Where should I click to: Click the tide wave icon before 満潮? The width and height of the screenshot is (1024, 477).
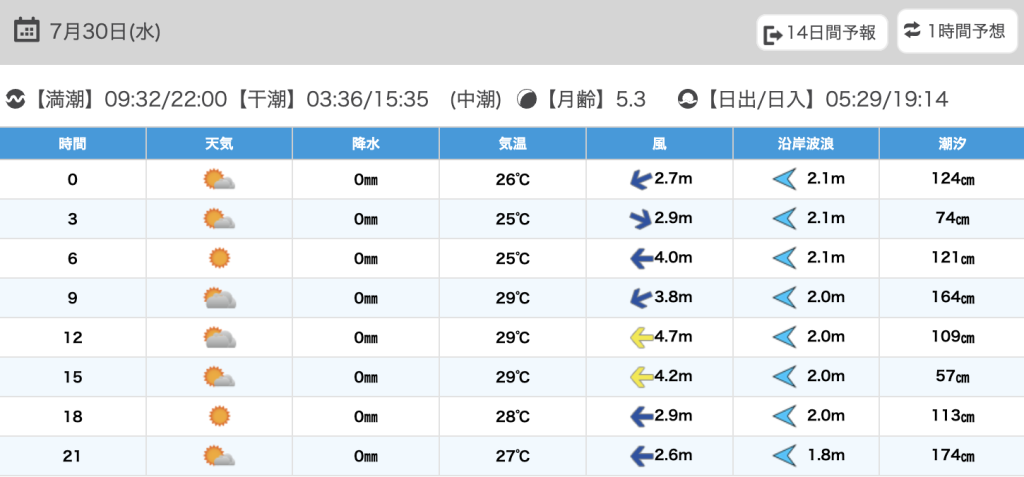15,99
